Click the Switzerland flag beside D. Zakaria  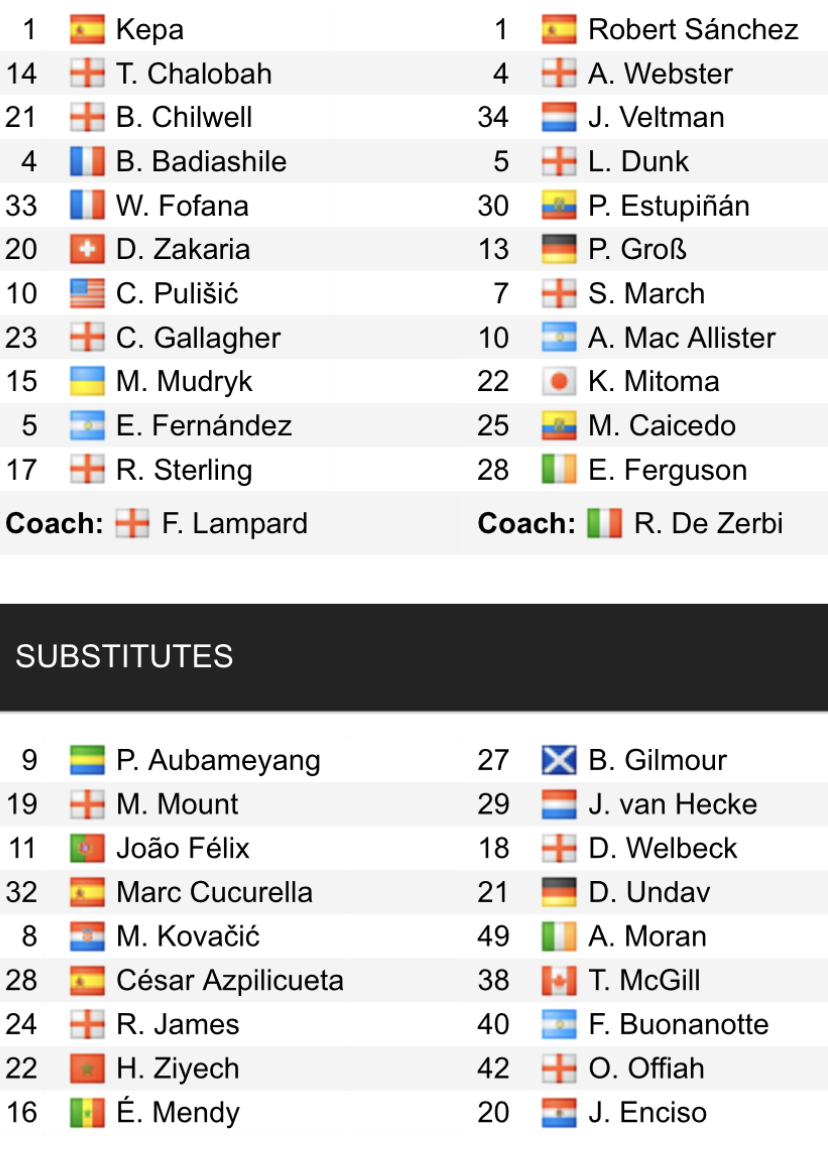87,249
